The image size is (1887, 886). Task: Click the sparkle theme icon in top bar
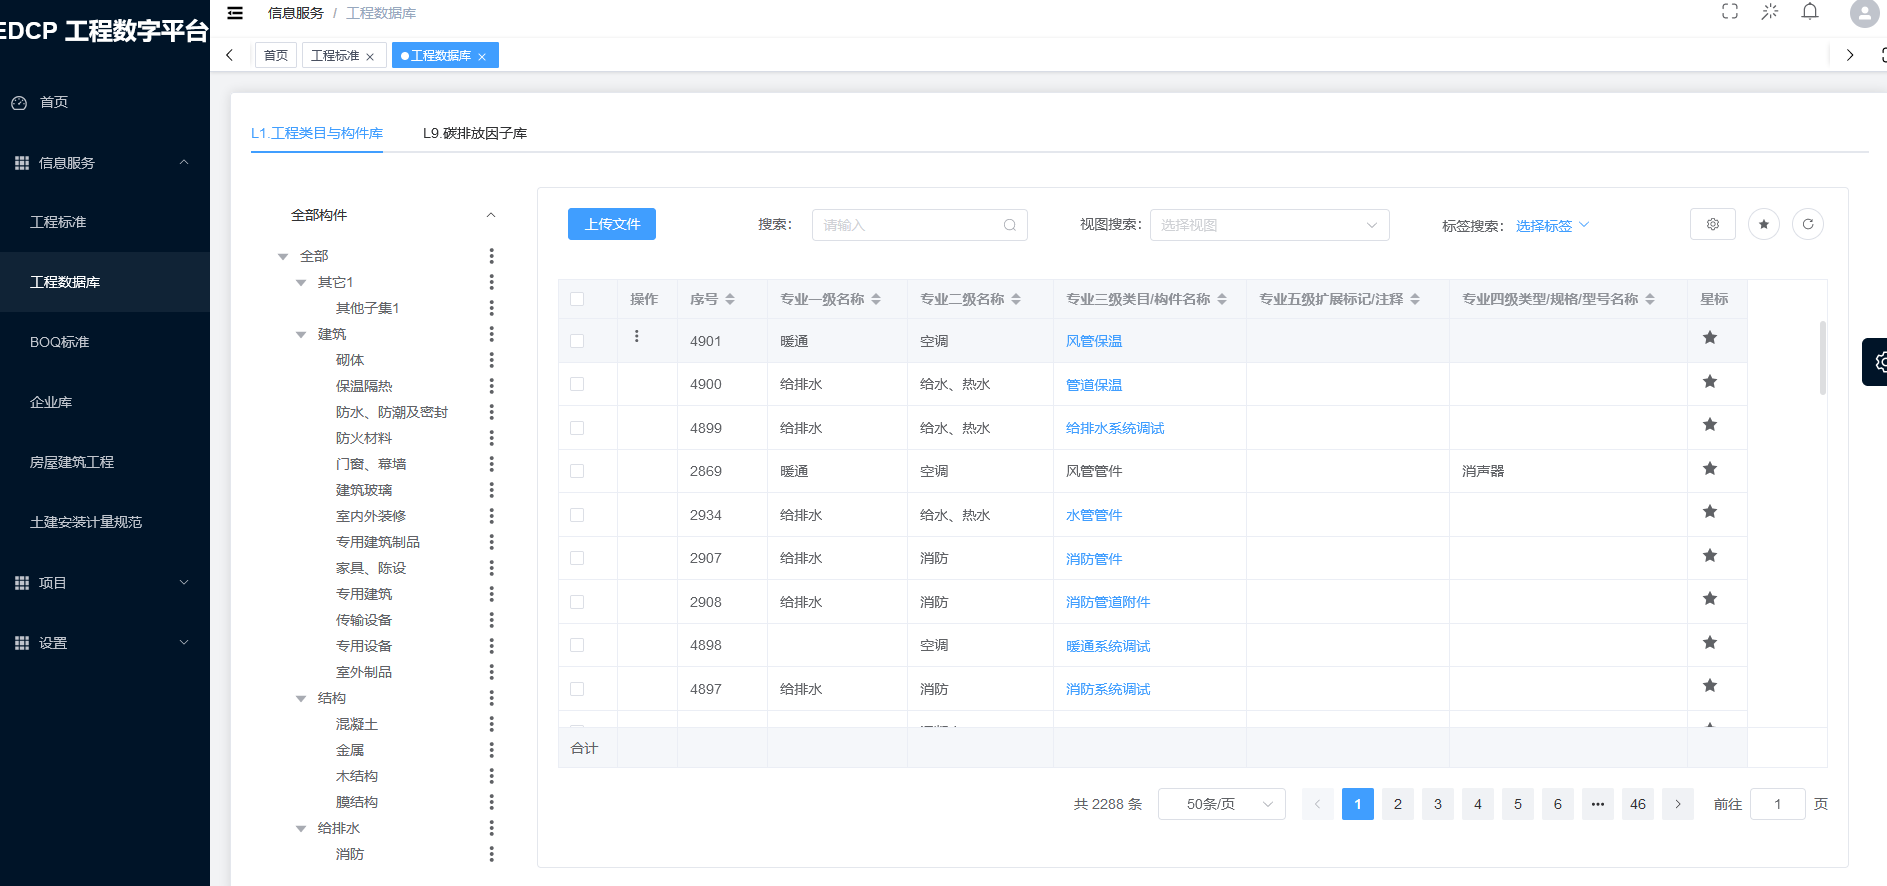pos(1770,12)
